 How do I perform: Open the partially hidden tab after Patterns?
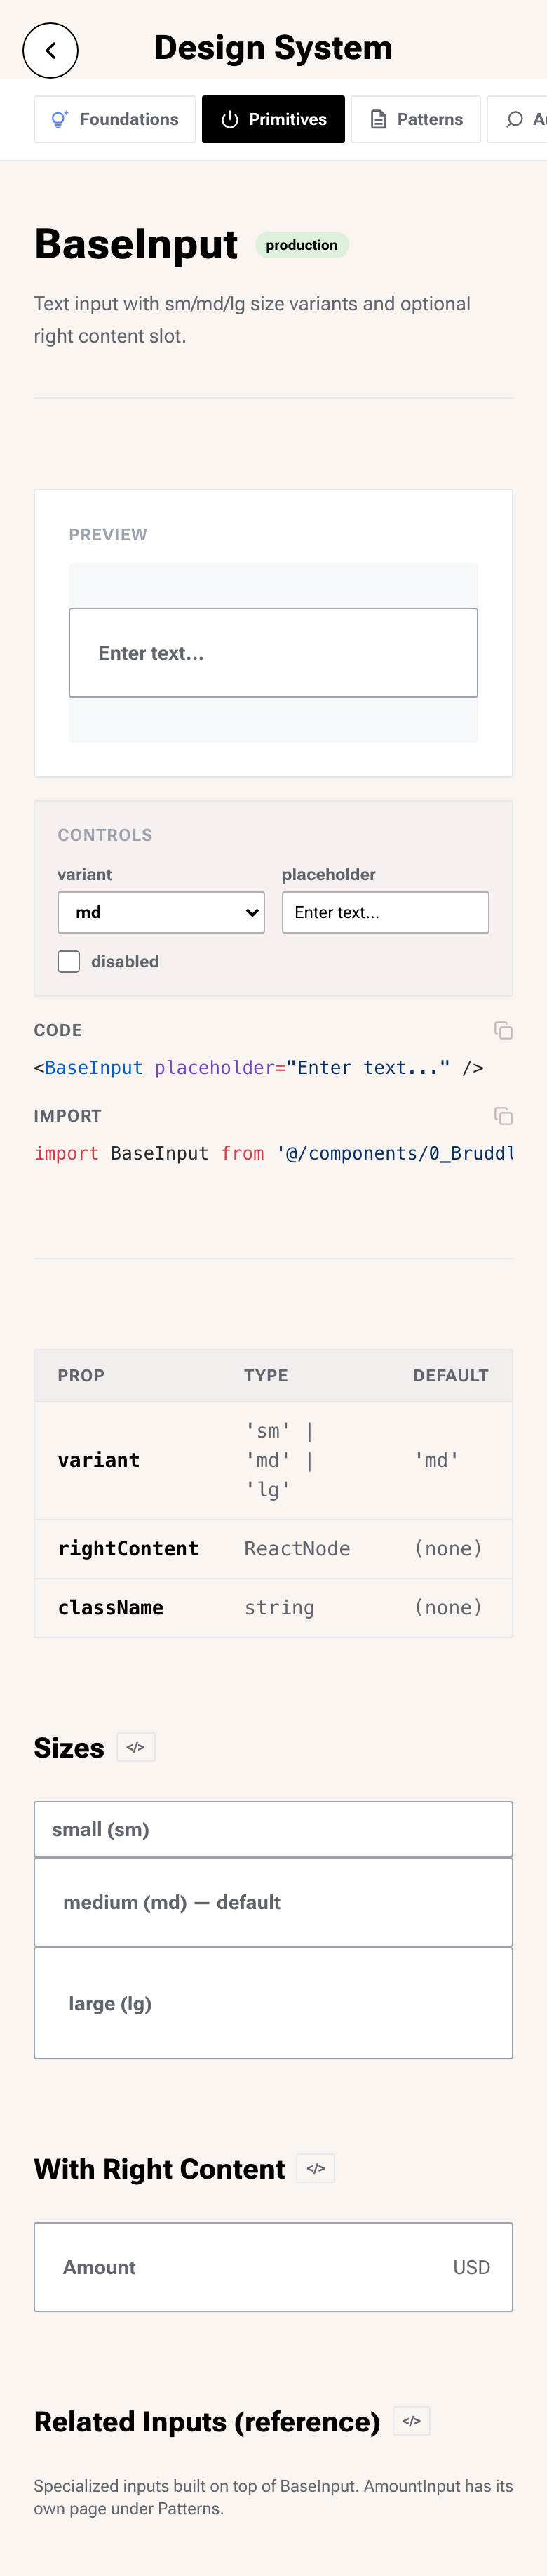pos(518,119)
